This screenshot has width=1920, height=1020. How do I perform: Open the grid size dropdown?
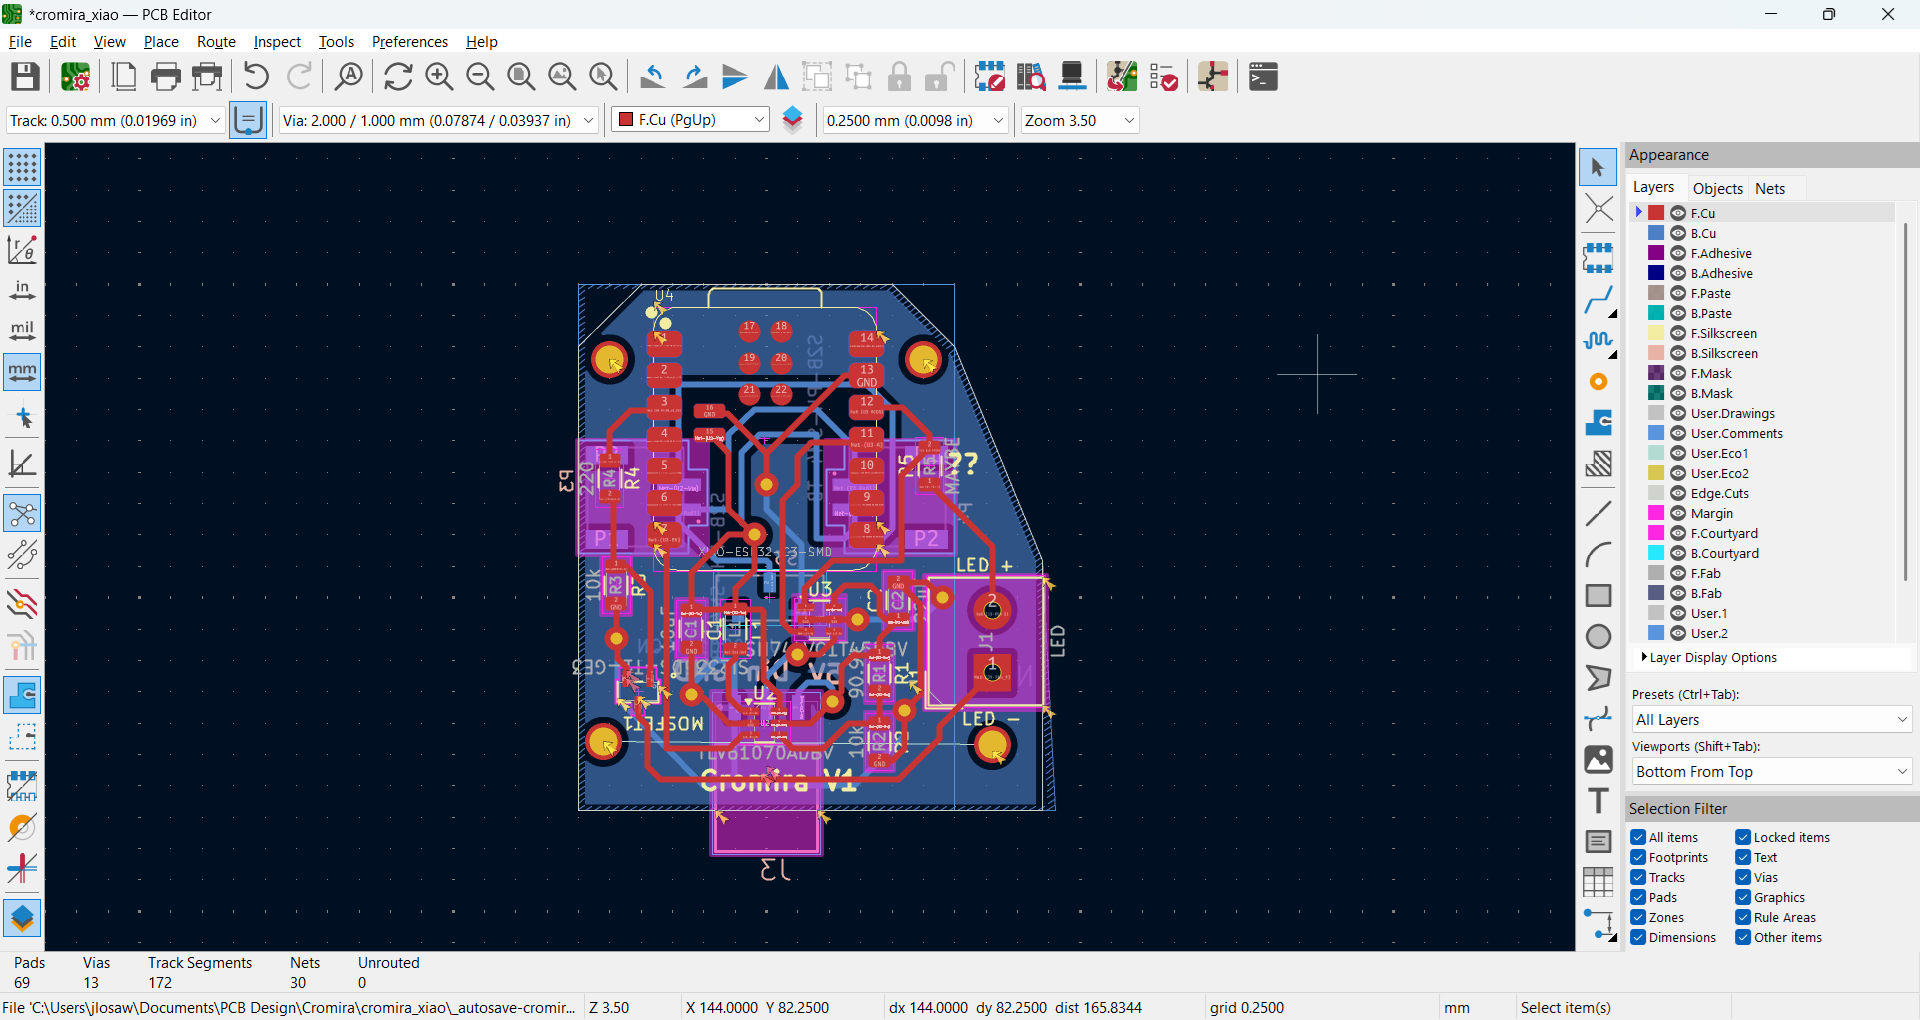point(915,120)
